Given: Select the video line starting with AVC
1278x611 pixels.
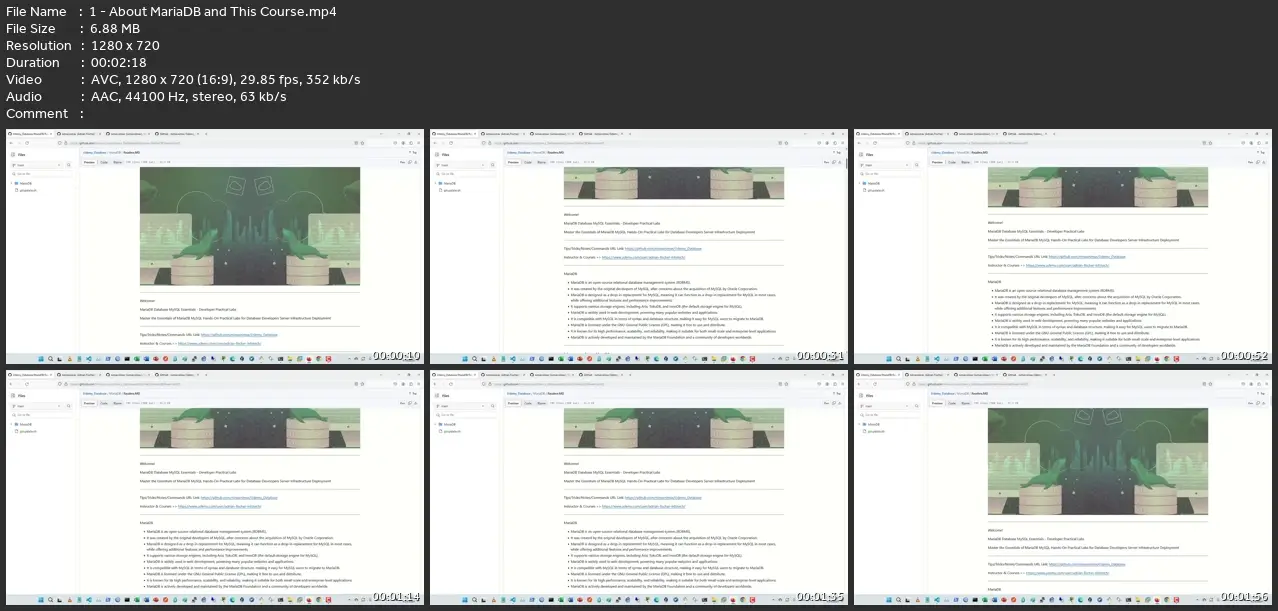Looking at the screenshot, I should [x=224, y=80].
